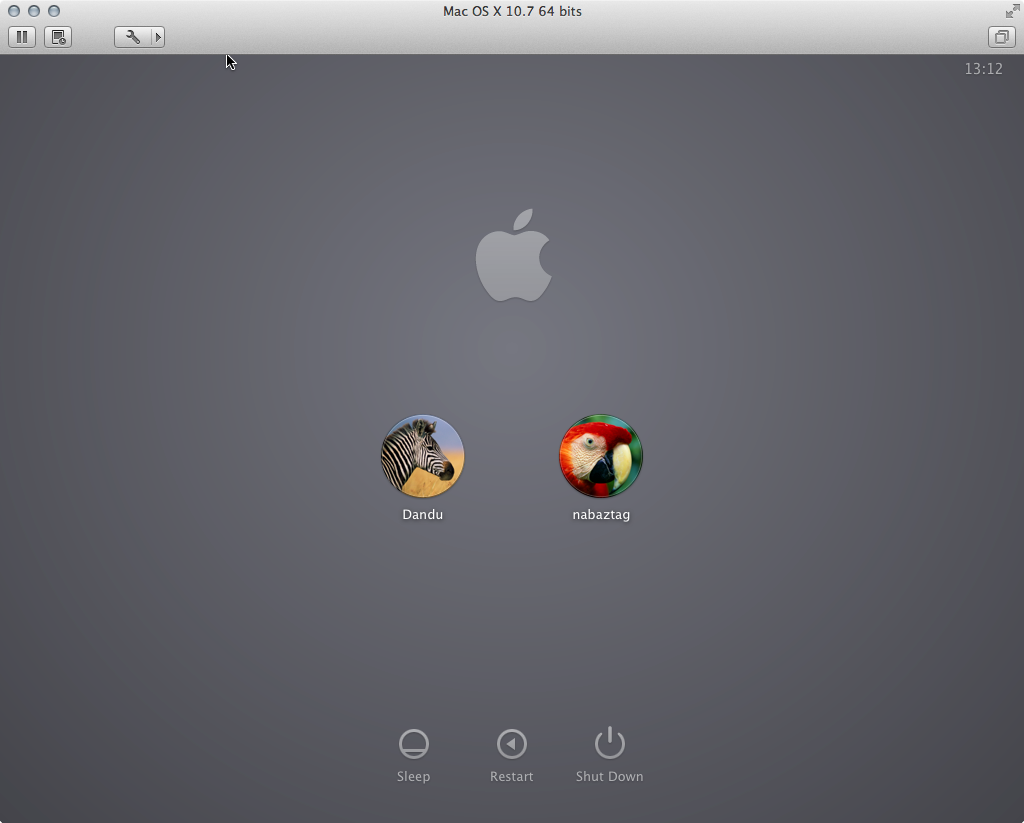Select the nabaztag parrot avatar
This screenshot has width=1024, height=823.
tap(600, 456)
